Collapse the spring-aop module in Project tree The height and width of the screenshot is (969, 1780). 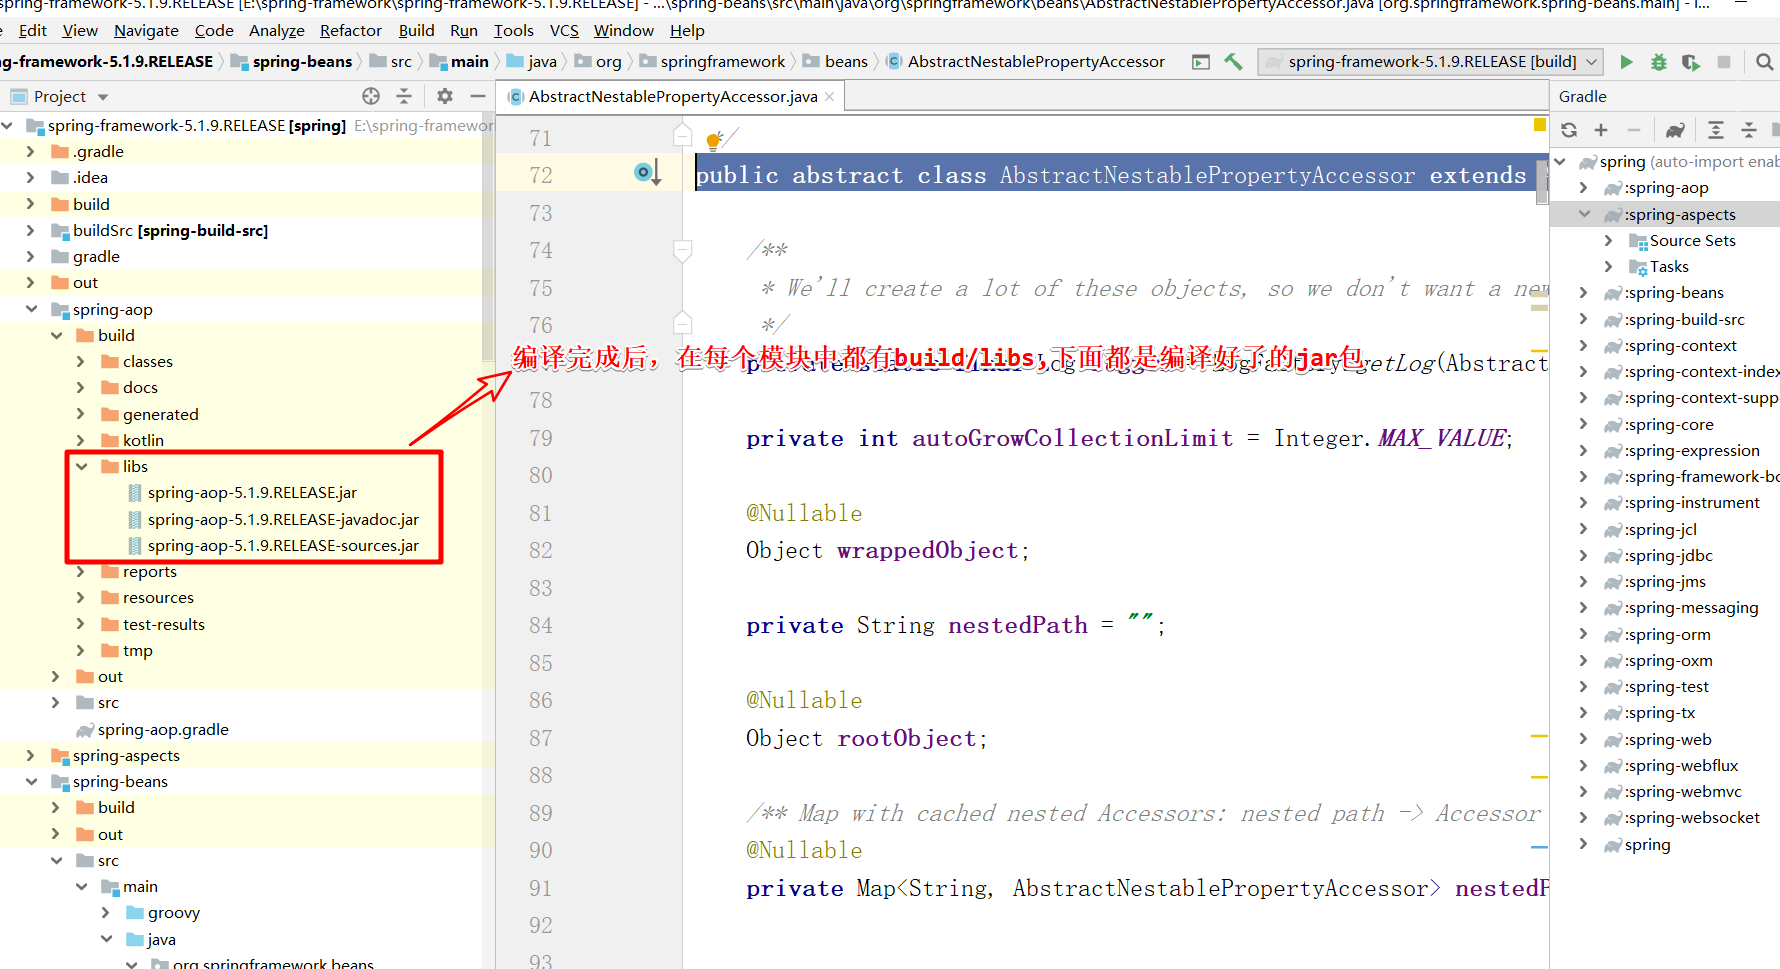[31, 309]
